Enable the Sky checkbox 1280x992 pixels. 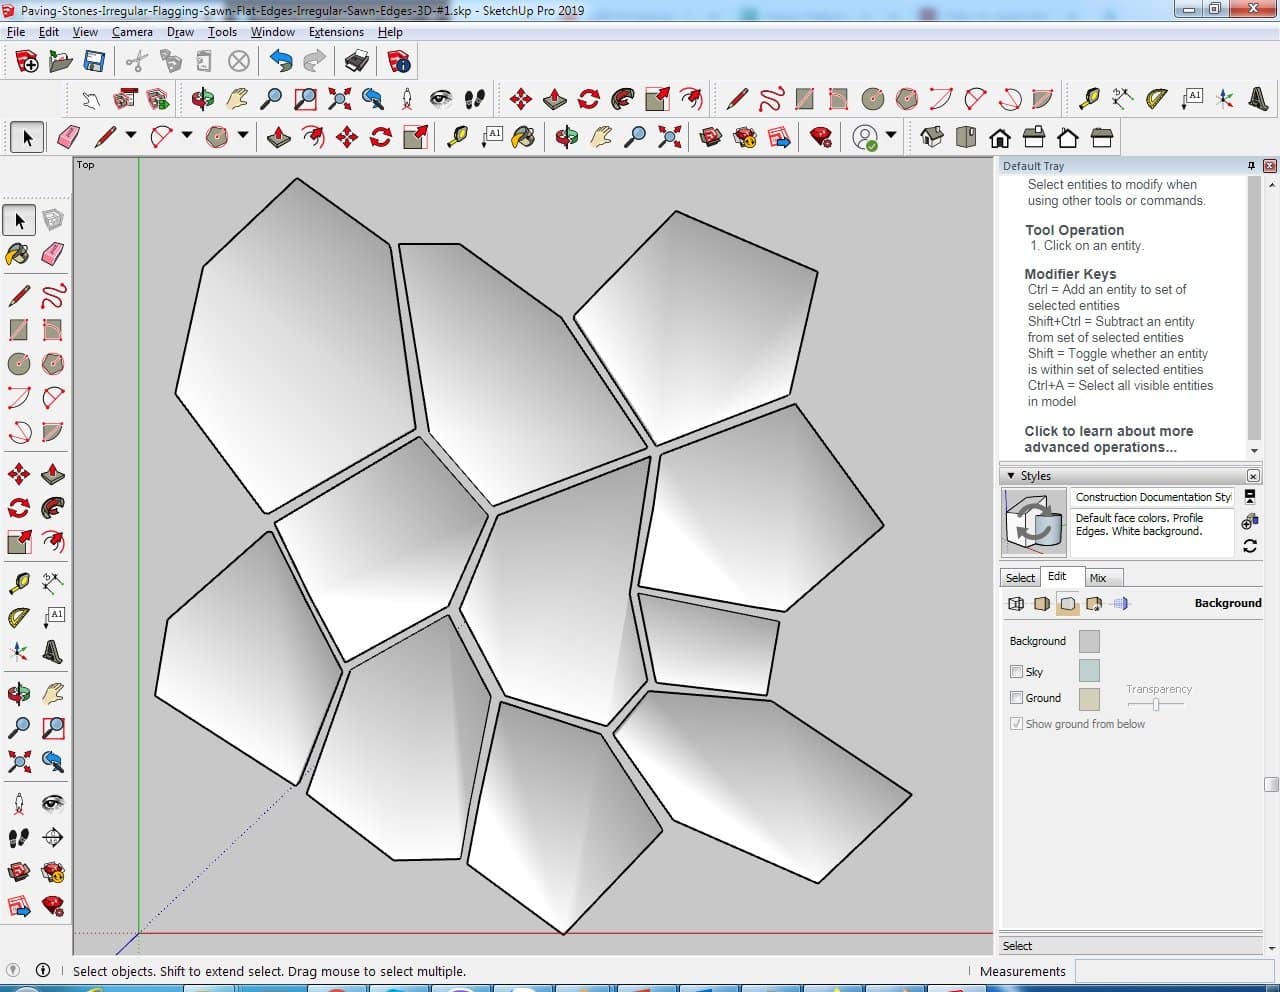tap(1016, 672)
